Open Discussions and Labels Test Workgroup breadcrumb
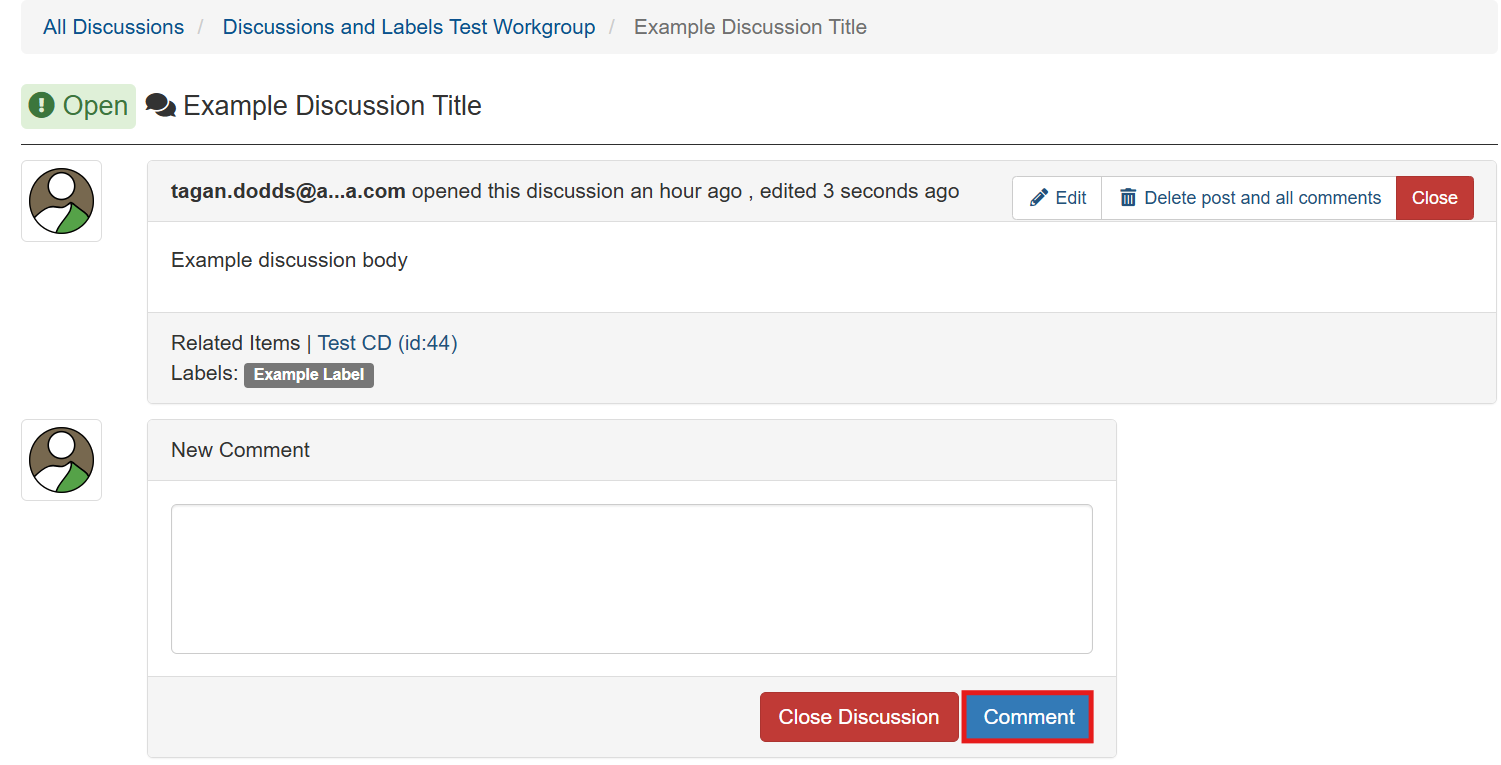 point(408,27)
